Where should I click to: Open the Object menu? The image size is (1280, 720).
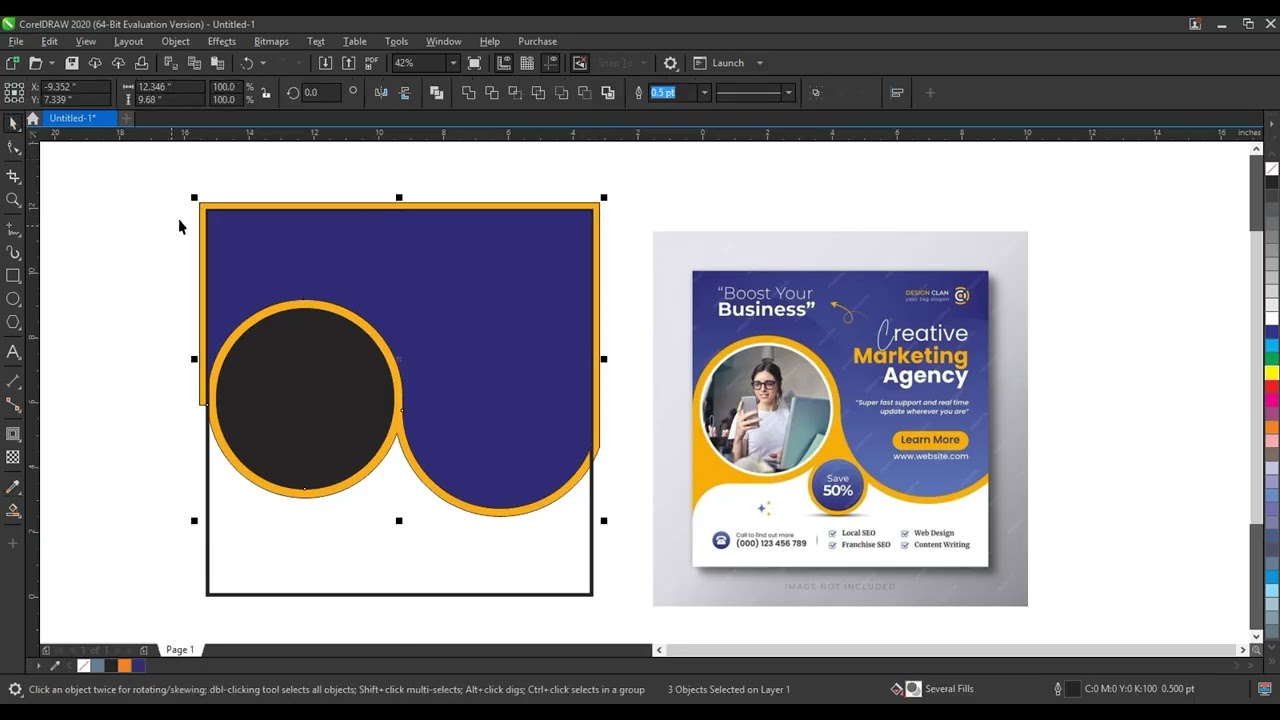[175, 41]
